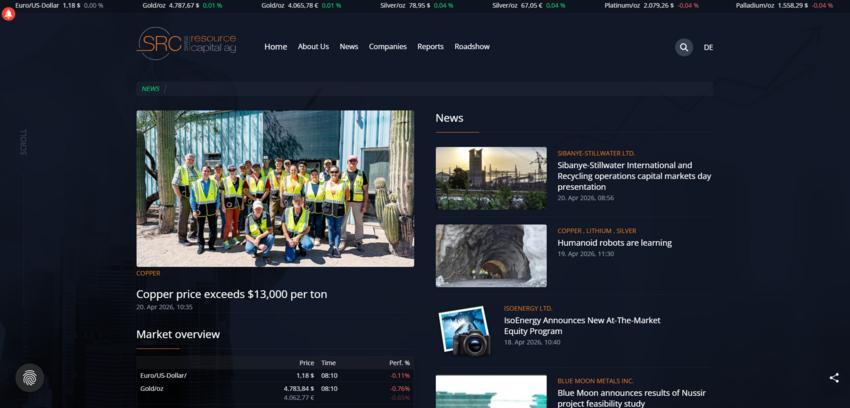Click the Gold/oz market overview row
This screenshot has height=408, width=850.
tap(275, 393)
